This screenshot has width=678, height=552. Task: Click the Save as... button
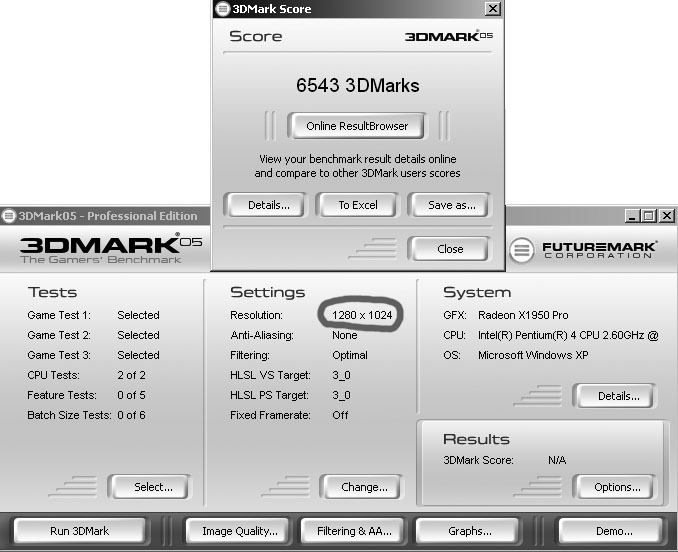pyautogui.click(x=451, y=205)
